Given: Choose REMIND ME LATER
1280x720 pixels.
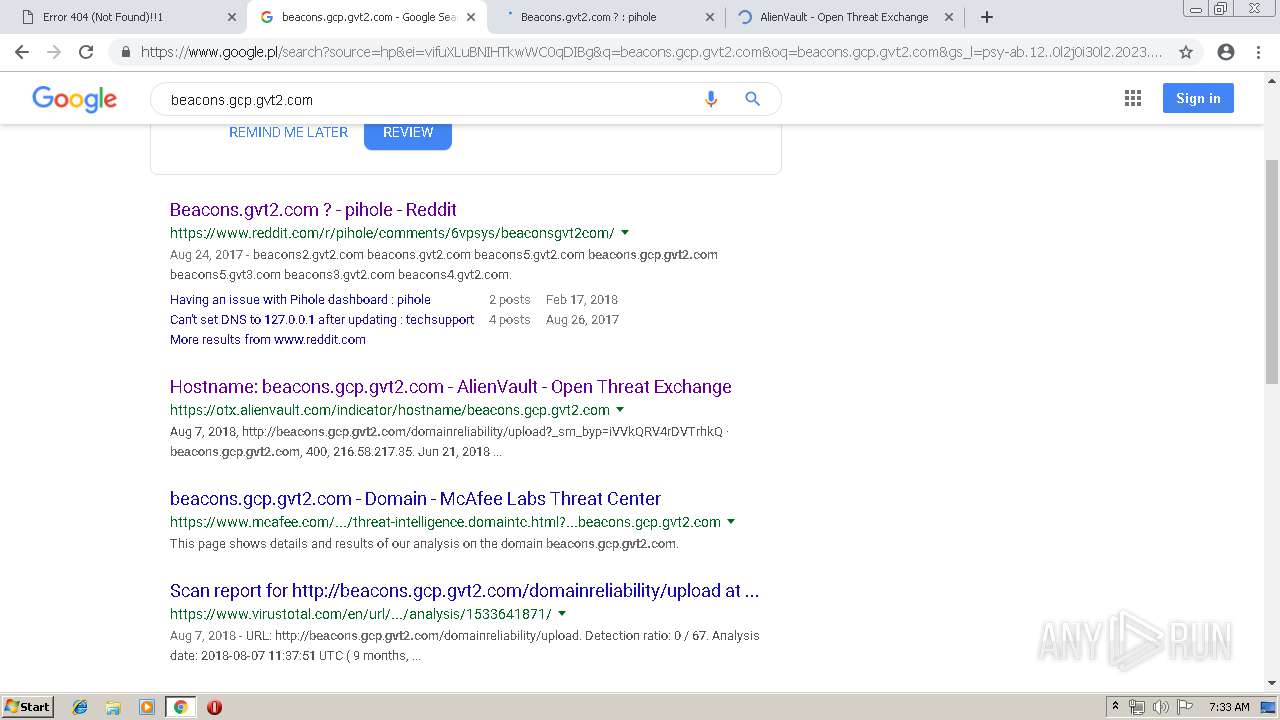Looking at the screenshot, I should tap(288, 132).
